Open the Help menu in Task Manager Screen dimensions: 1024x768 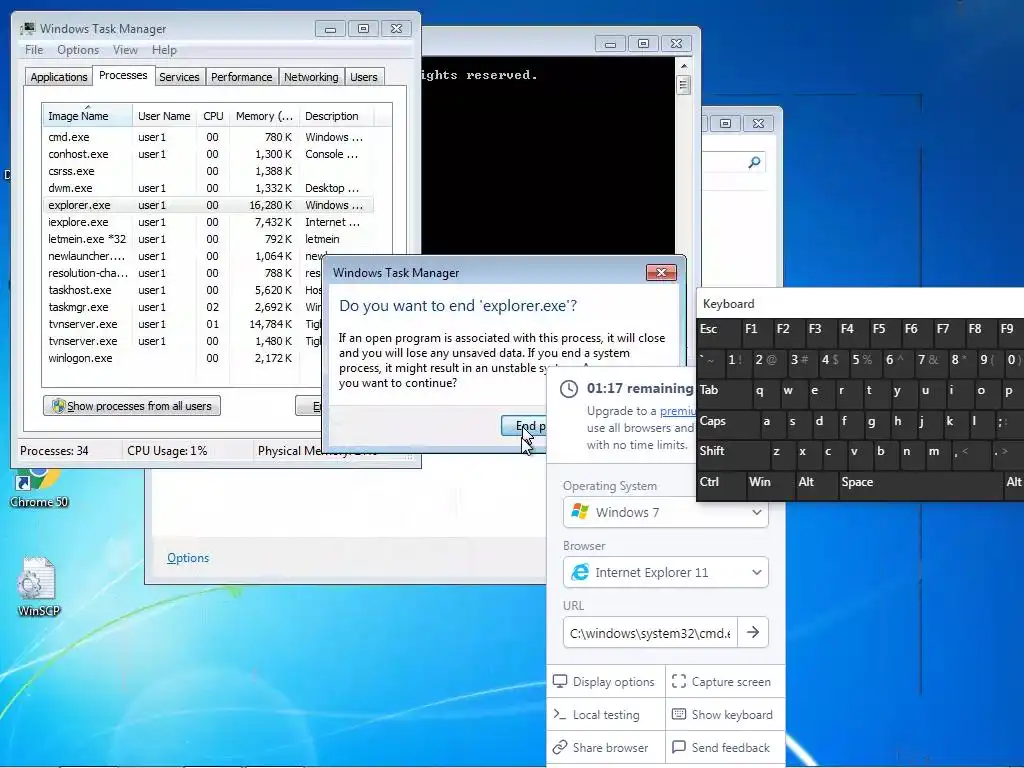(164, 50)
